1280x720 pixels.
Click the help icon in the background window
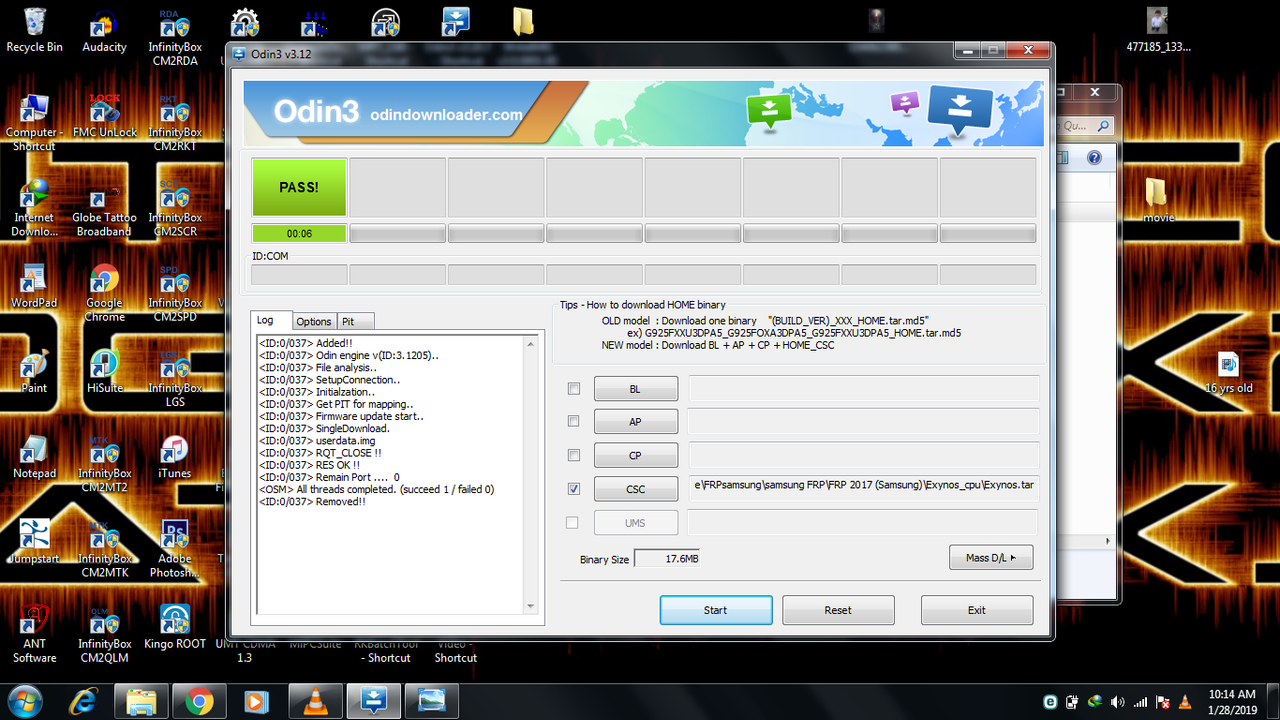tap(1094, 158)
